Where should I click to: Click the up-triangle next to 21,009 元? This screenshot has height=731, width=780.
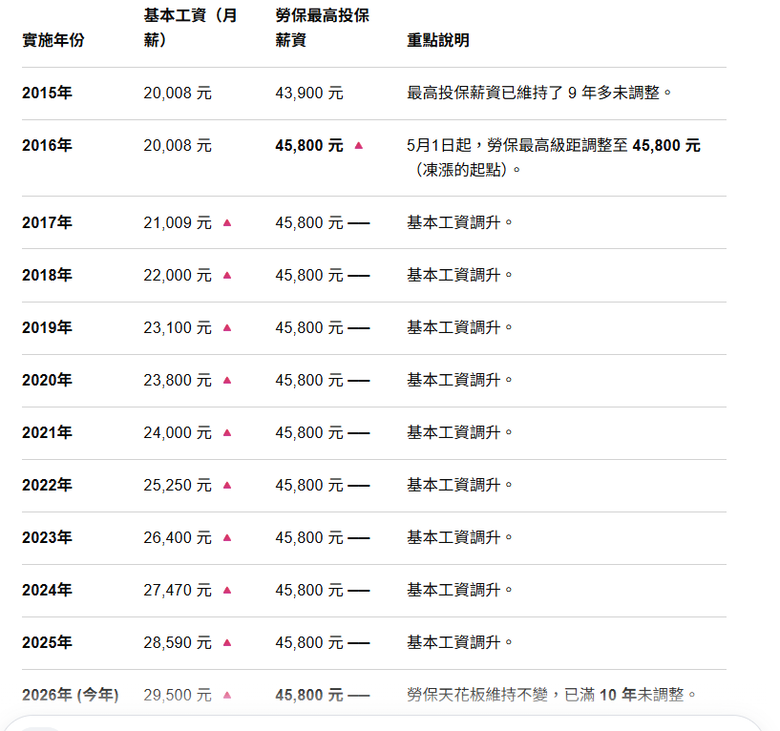pos(227,222)
